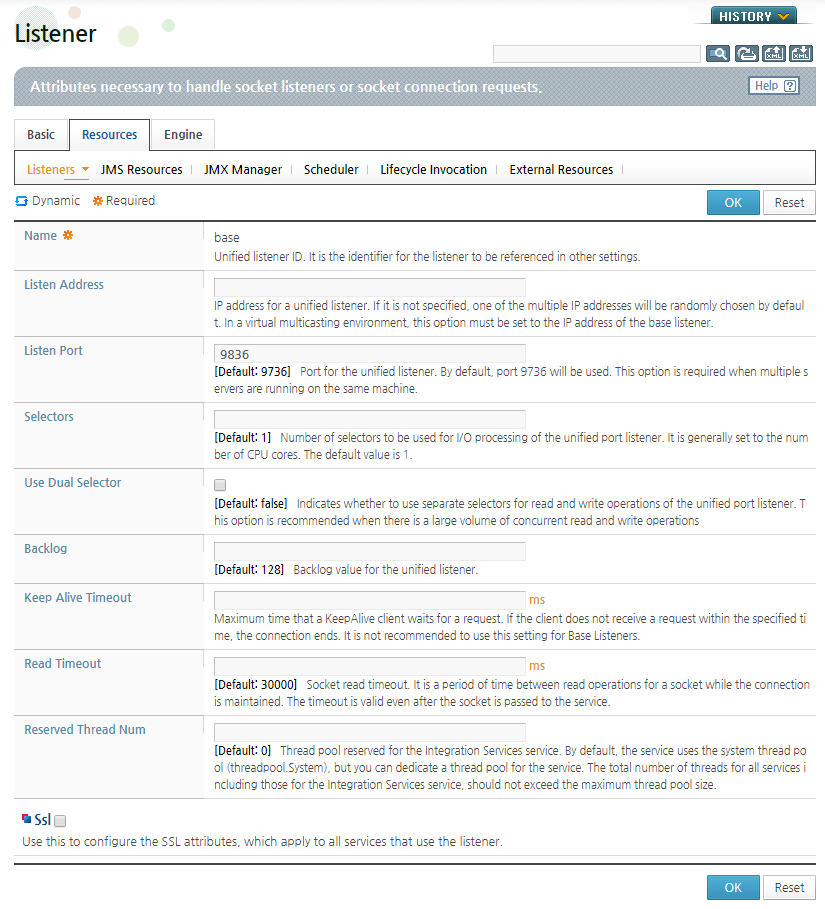The height and width of the screenshot is (909, 825).
Task: Click the Listen Port label
Action: click(x=53, y=351)
